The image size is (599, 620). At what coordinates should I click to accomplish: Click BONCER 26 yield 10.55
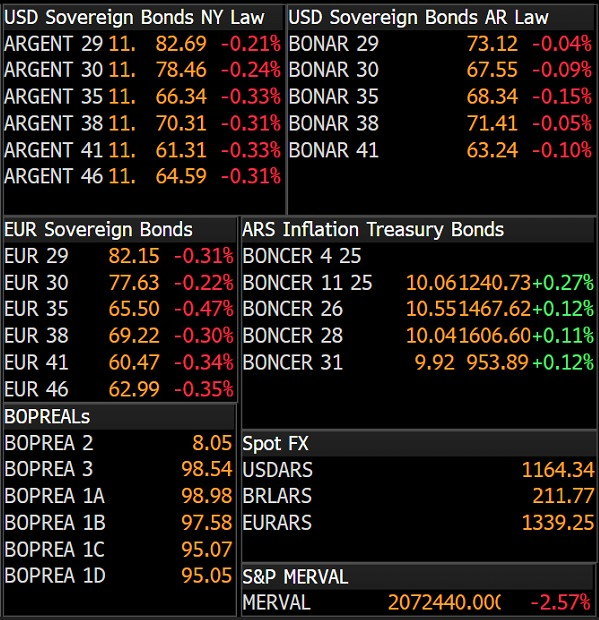coord(431,309)
